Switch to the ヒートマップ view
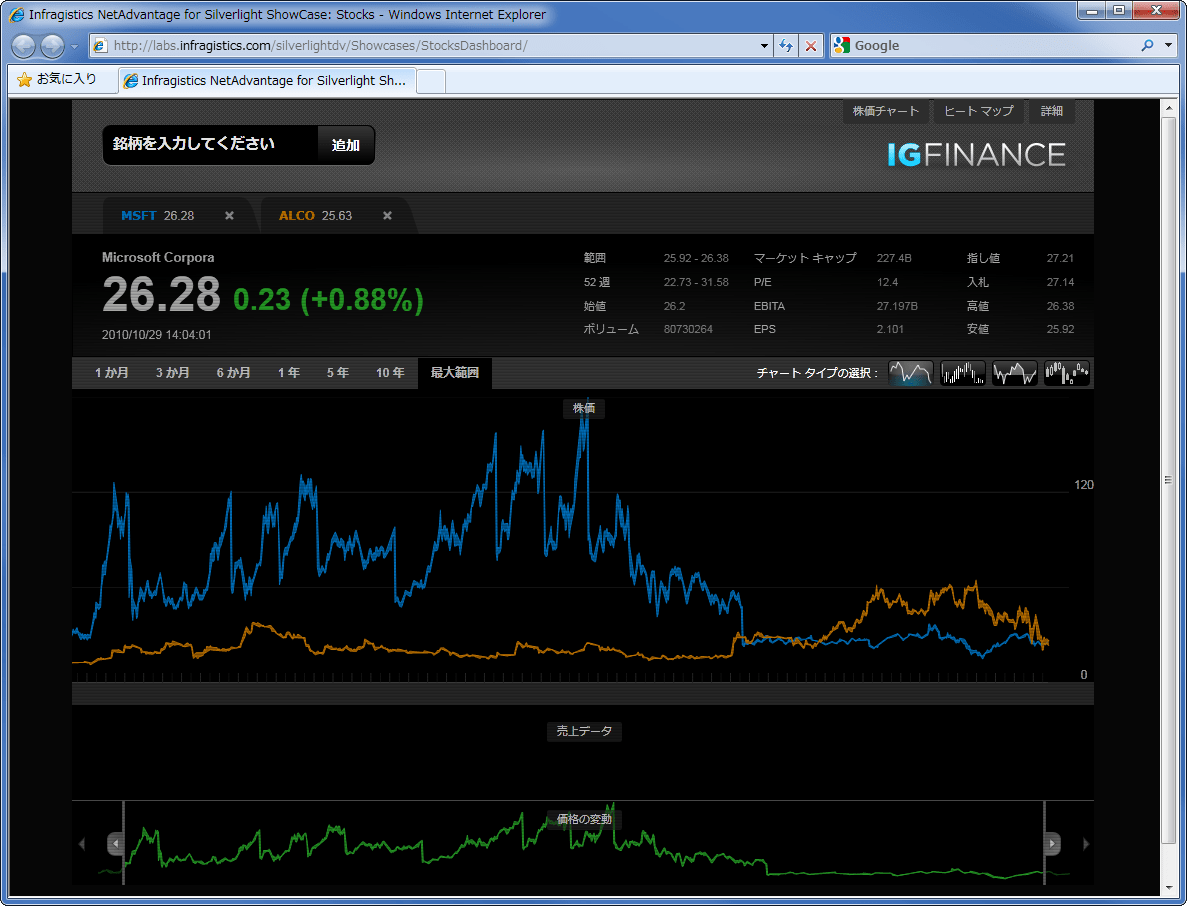Viewport: 1187px width, 906px height. click(x=978, y=111)
